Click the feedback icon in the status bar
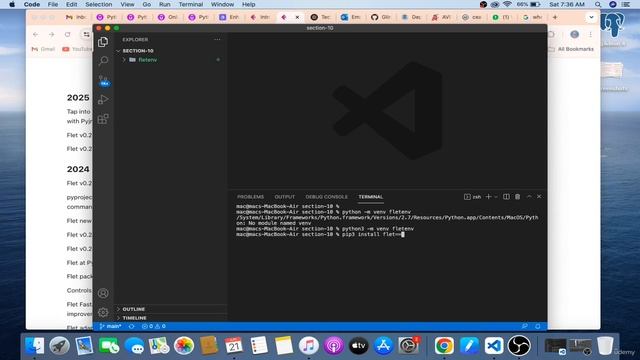640x360 pixels. tap(524, 326)
